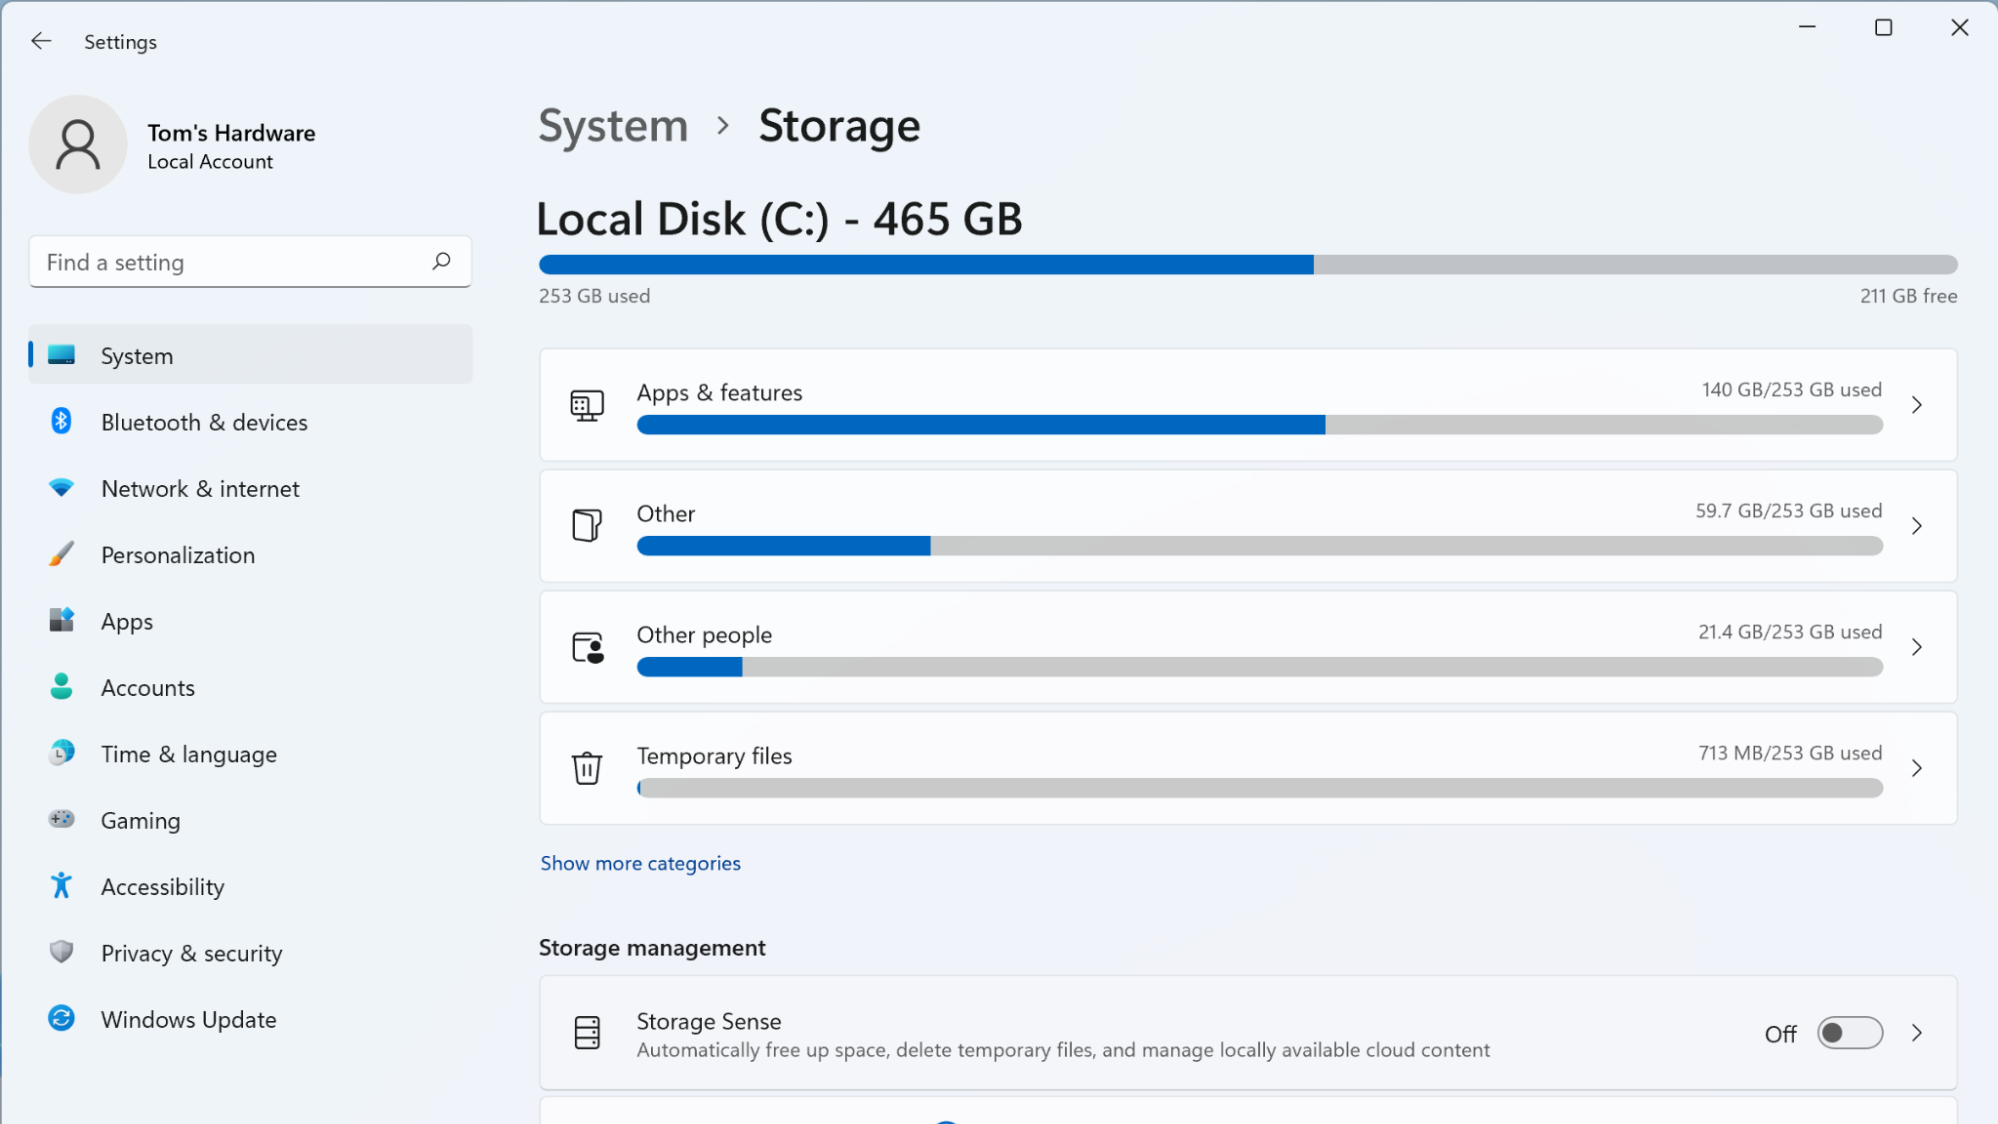
Task: Click the Find a setting search field
Action: coord(250,261)
